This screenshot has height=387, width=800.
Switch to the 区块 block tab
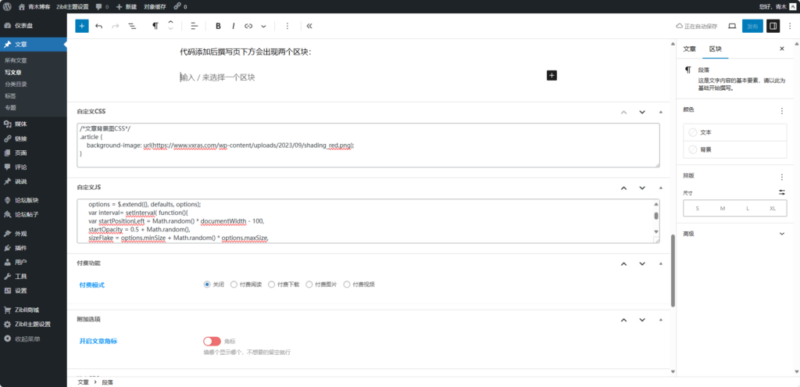coord(715,49)
